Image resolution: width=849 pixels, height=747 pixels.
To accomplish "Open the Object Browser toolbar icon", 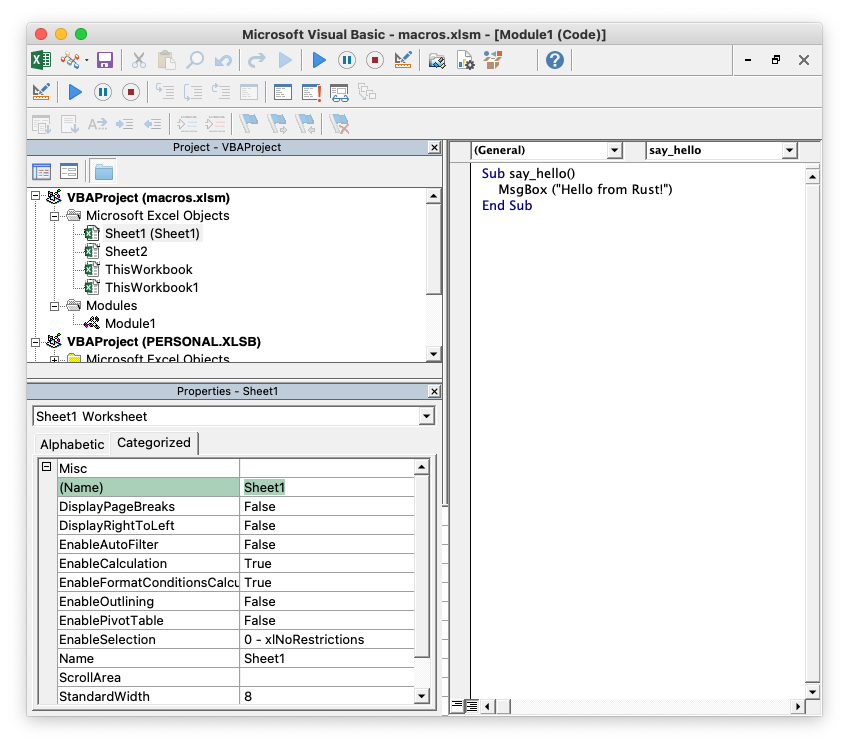I will tap(492, 60).
